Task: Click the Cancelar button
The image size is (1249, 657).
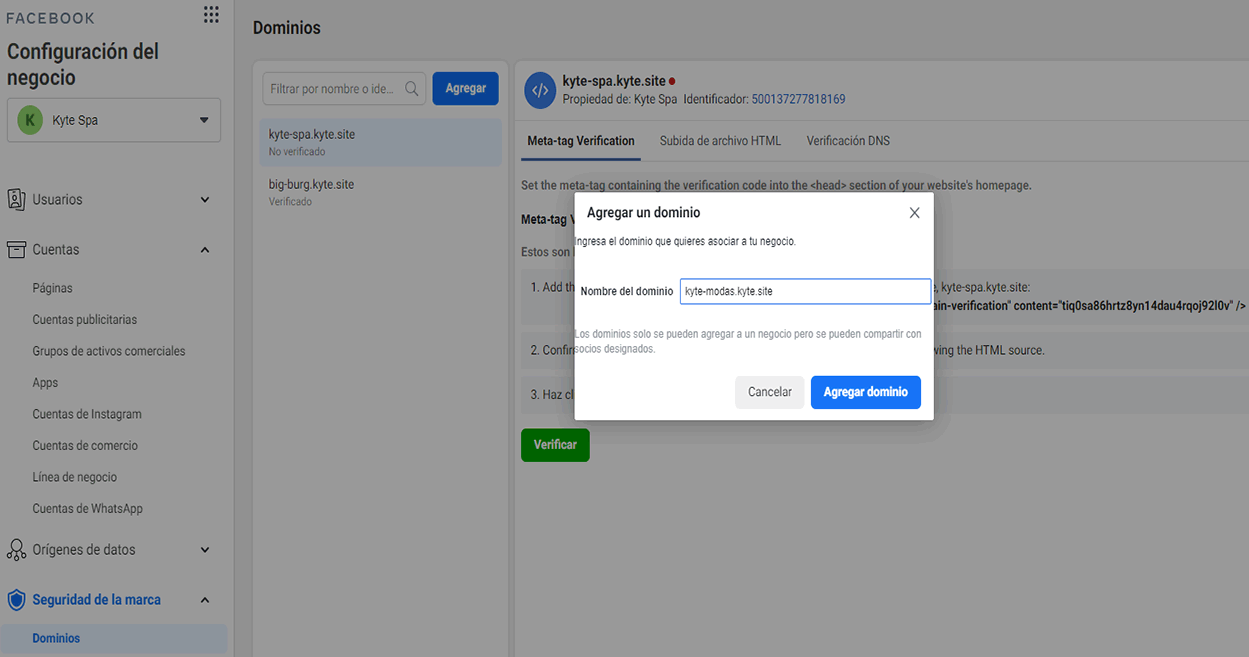Action: click(x=770, y=392)
